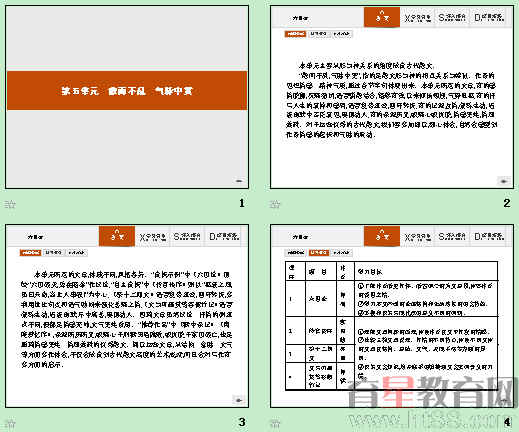Click the star icon below slide 3
Image resolution: width=519 pixels, height=432 pixels.
click(10, 423)
